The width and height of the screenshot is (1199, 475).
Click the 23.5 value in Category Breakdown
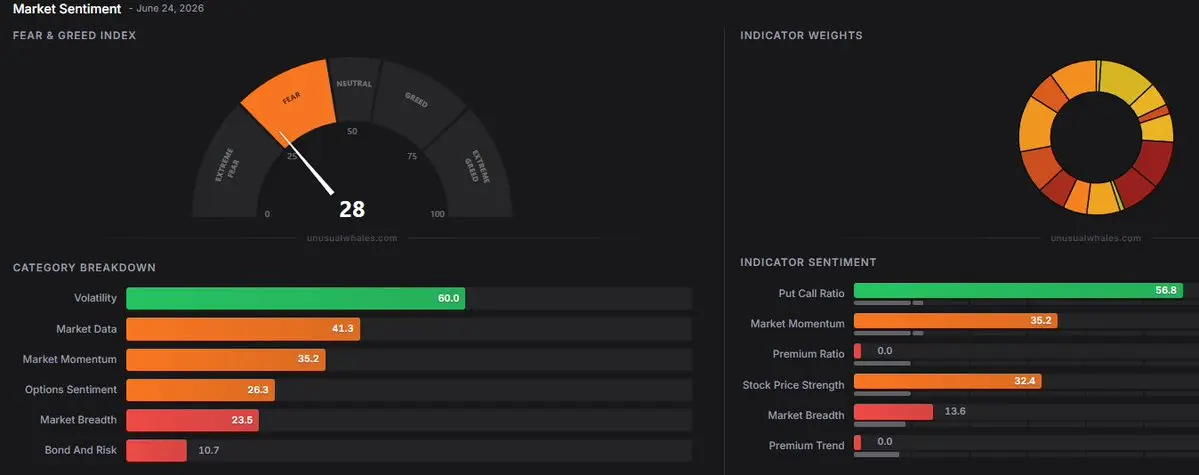[x=242, y=420]
